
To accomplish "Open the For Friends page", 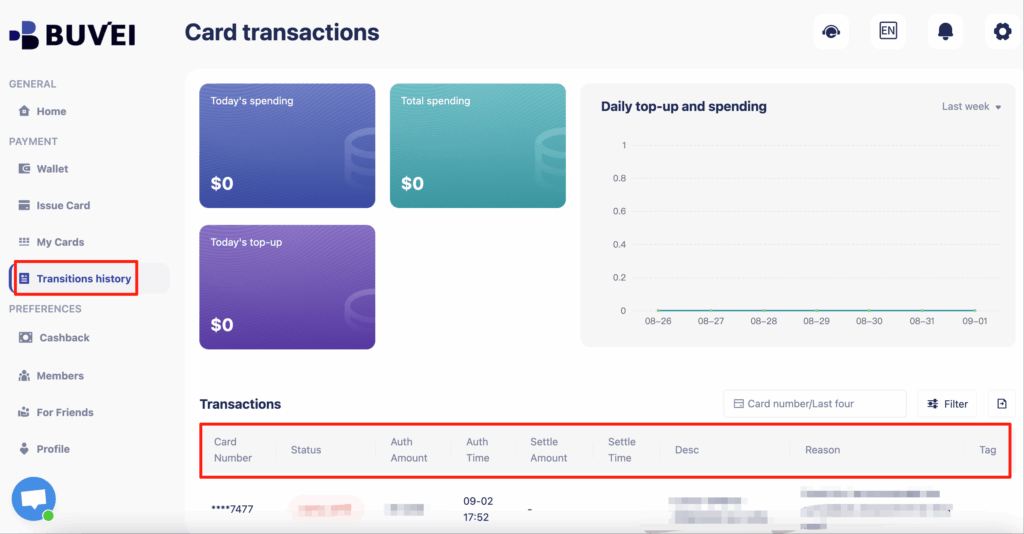I will pos(65,412).
